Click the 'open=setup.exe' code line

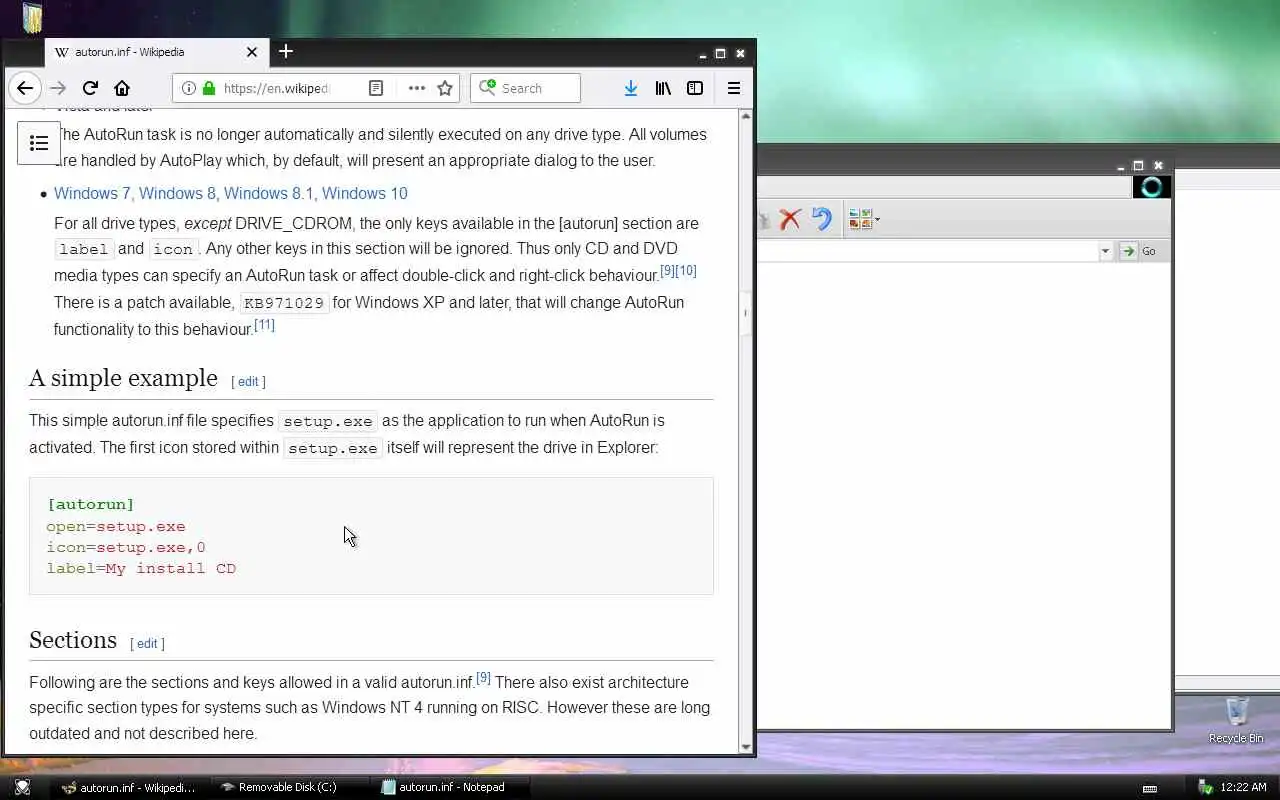click(116, 526)
